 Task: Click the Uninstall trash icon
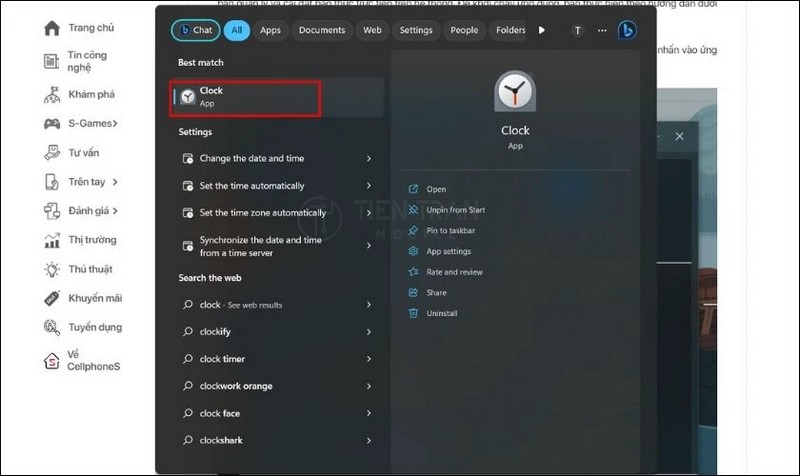point(413,313)
